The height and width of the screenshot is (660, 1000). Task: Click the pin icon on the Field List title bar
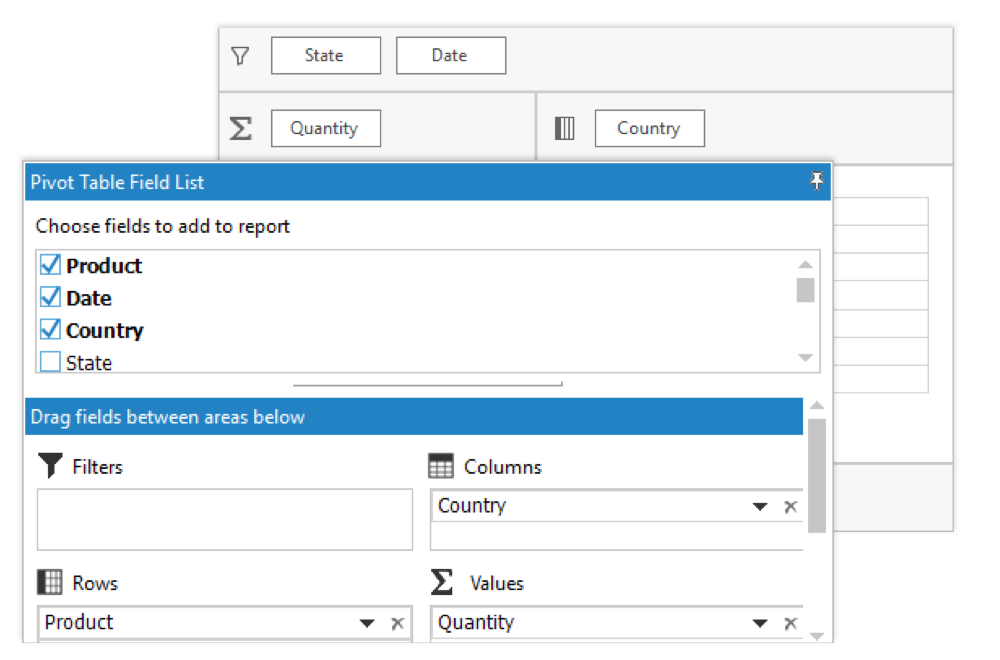pyautogui.click(x=817, y=182)
